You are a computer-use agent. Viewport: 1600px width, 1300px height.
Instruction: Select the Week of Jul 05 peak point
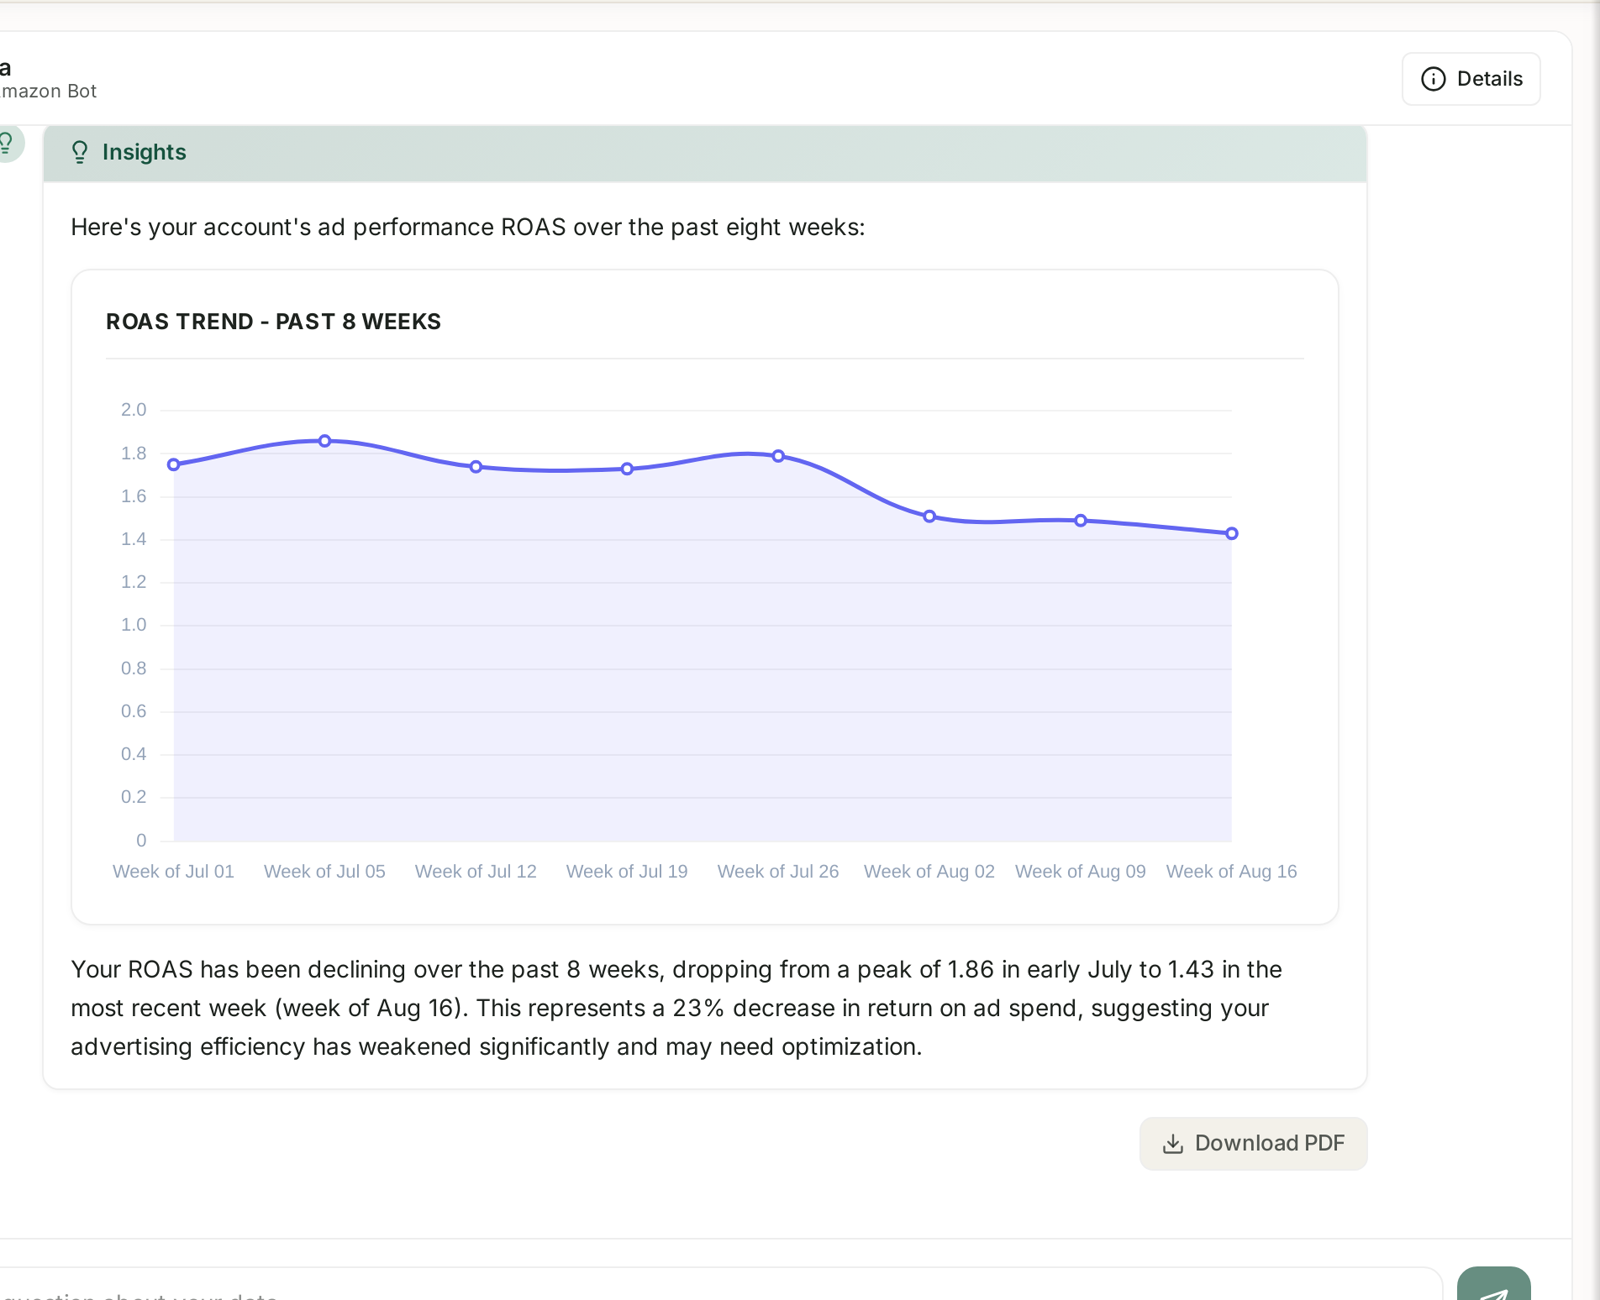(325, 441)
